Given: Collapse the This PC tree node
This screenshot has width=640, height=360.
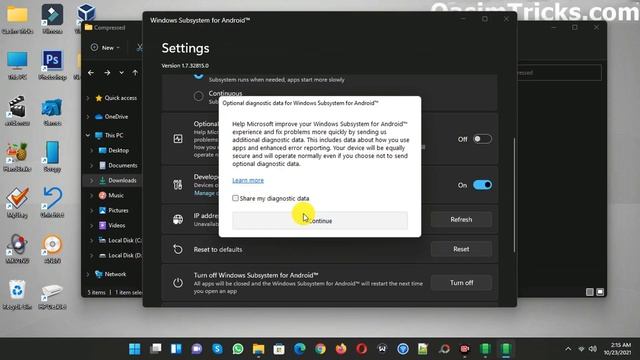Looking at the screenshot, I should pyautogui.click(x=88, y=135).
